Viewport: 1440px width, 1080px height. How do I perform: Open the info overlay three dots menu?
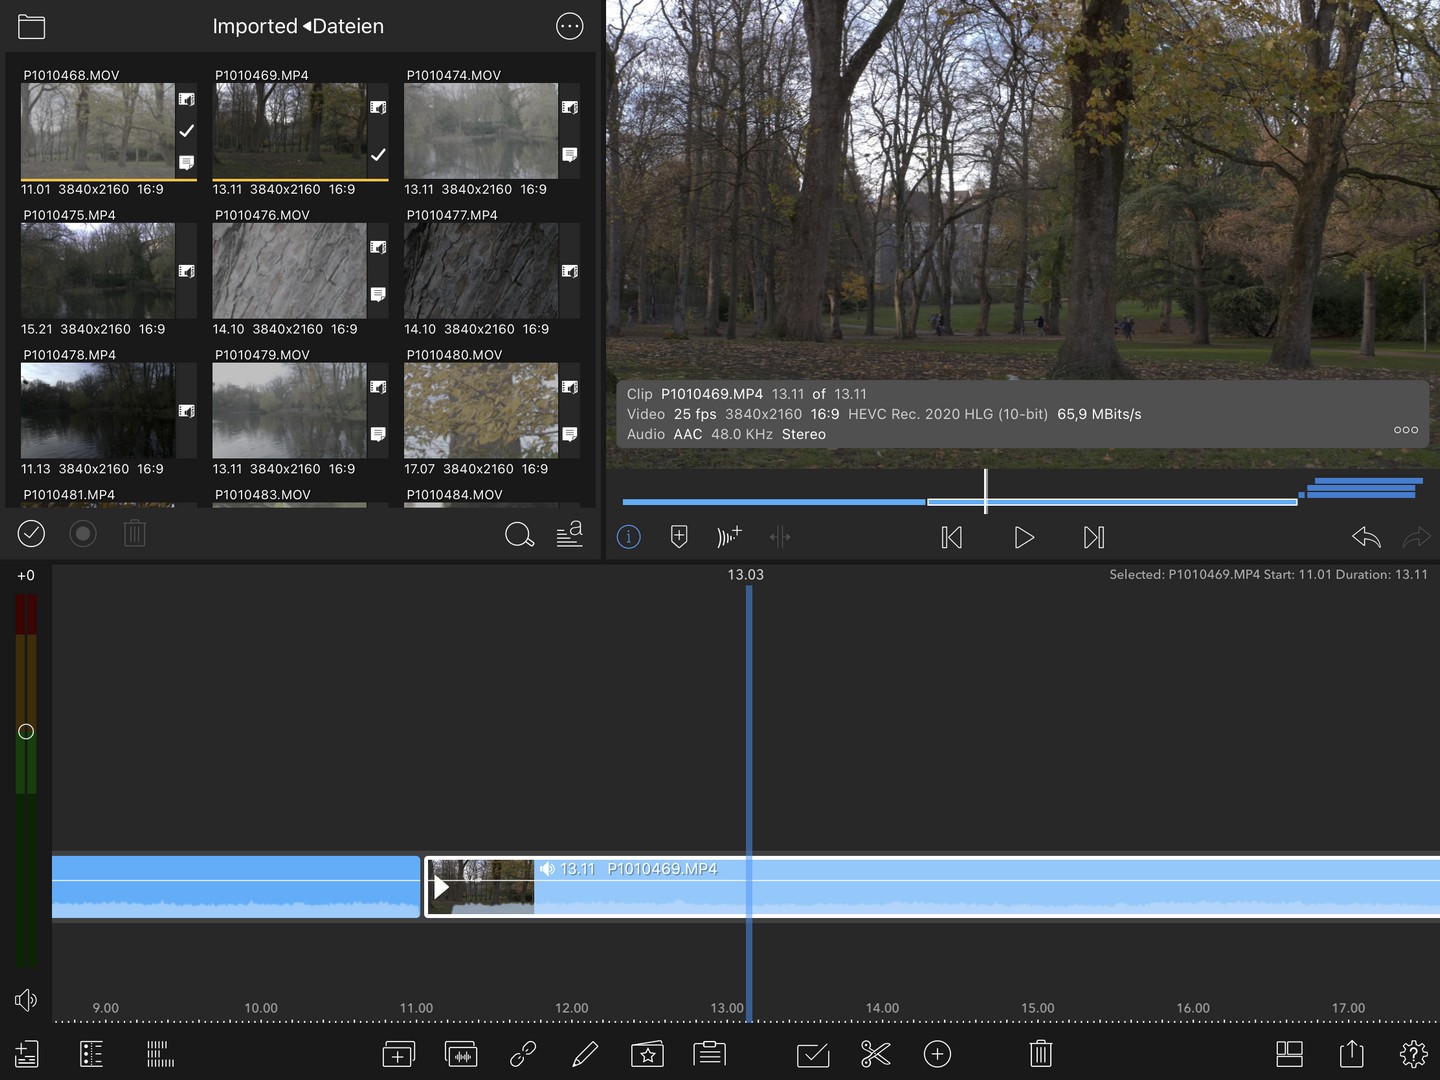(1406, 430)
